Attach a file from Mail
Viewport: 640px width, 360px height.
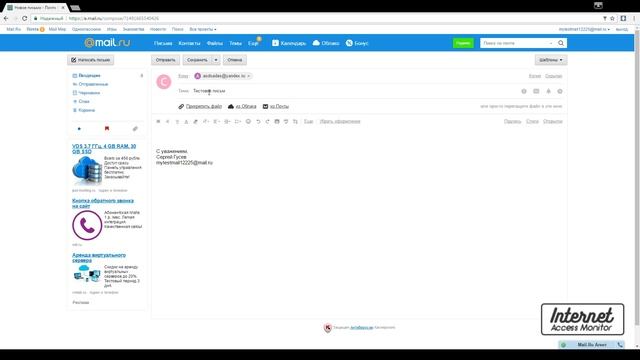coord(276,106)
